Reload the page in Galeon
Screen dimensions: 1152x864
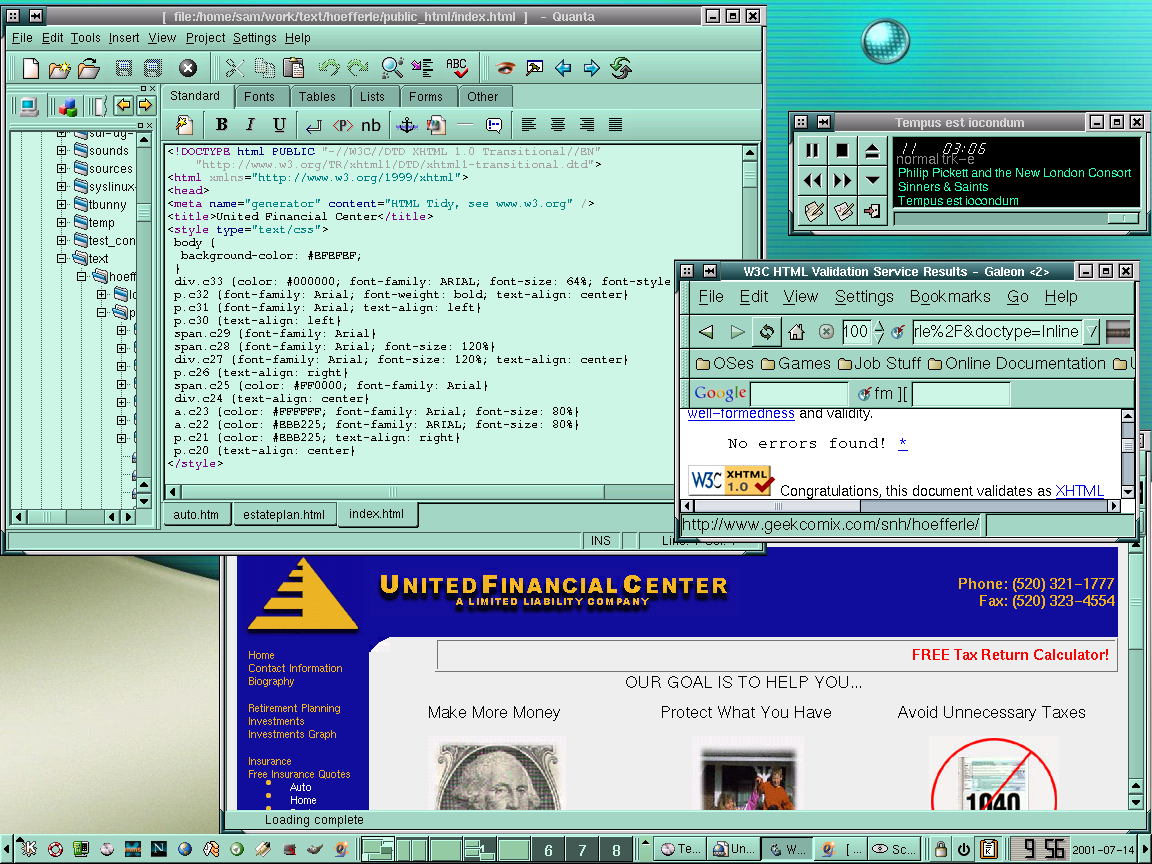[766, 332]
